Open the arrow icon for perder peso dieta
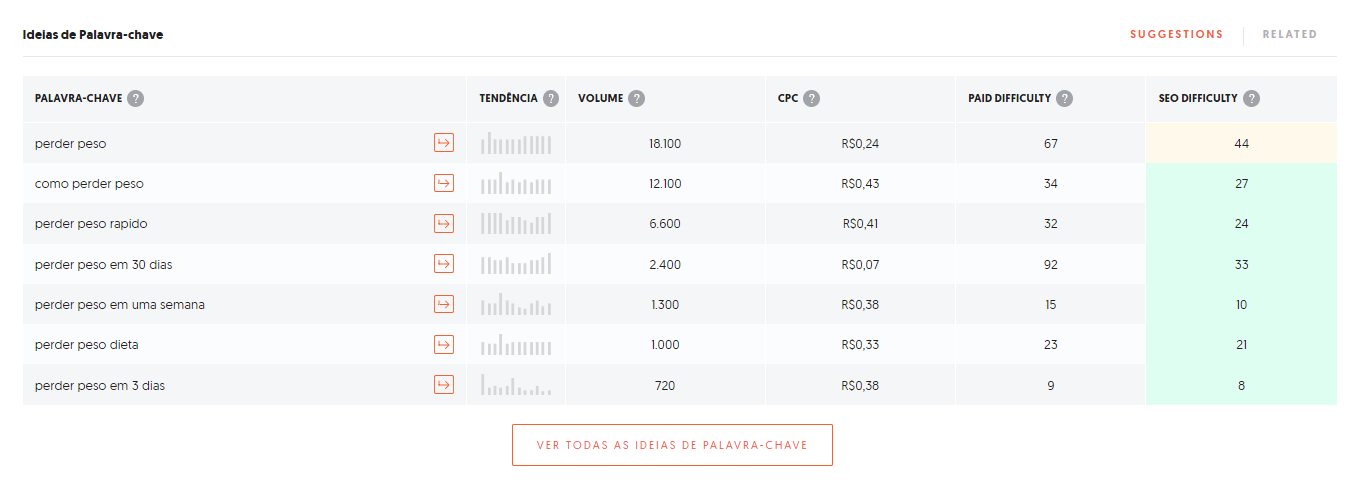The height and width of the screenshot is (496, 1367). [444, 344]
